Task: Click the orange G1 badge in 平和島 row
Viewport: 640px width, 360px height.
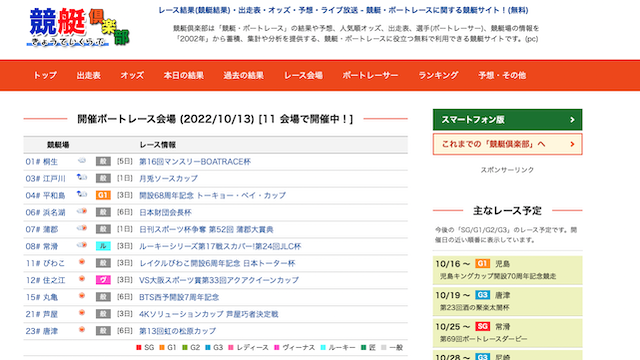Action: click(x=103, y=195)
